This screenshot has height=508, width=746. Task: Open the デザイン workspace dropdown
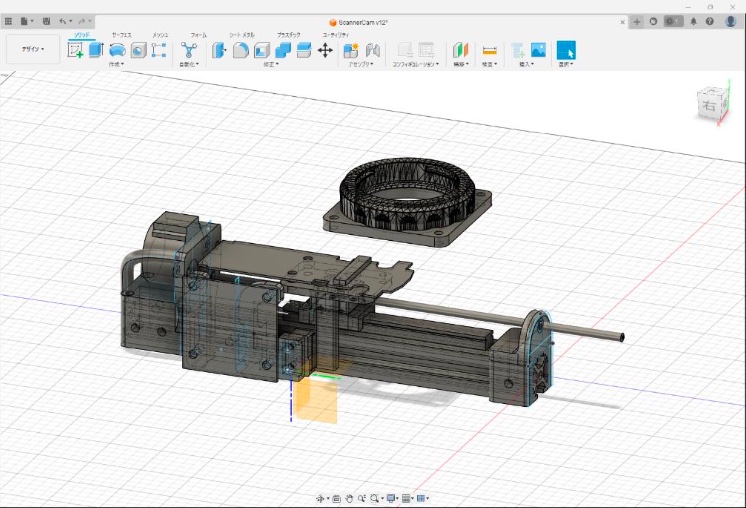tap(32, 49)
